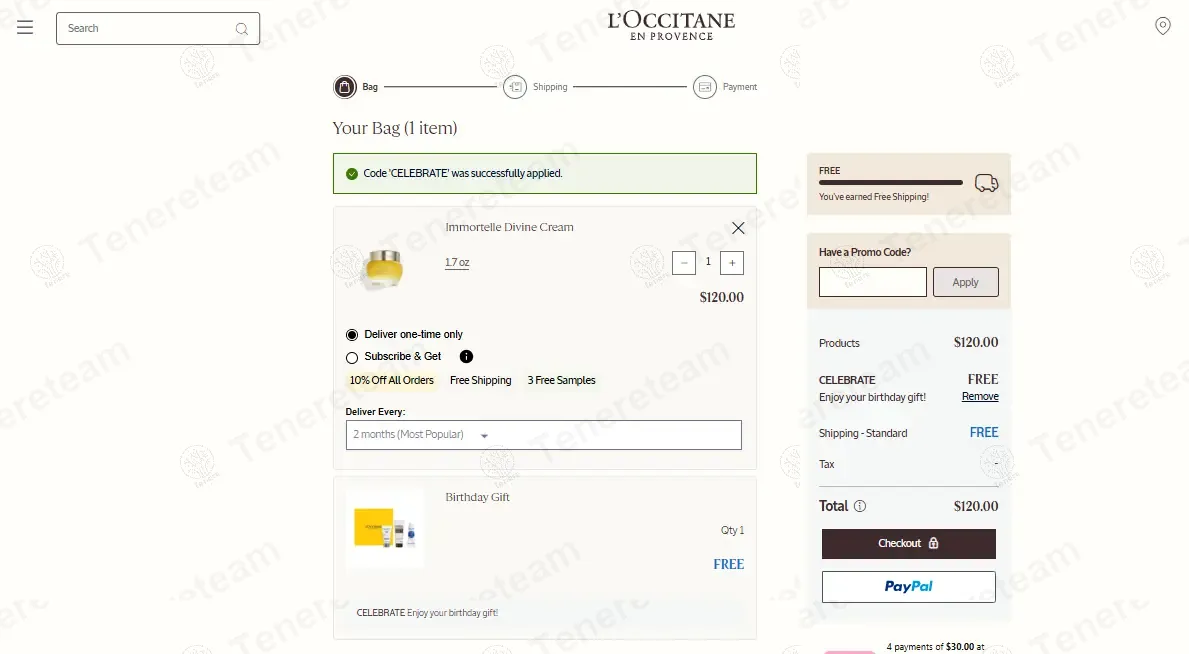Image resolution: width=1189 pixels, height=654 pixels.
Task: Open the Deliver Every frequency dropdown
Action: 544,435
